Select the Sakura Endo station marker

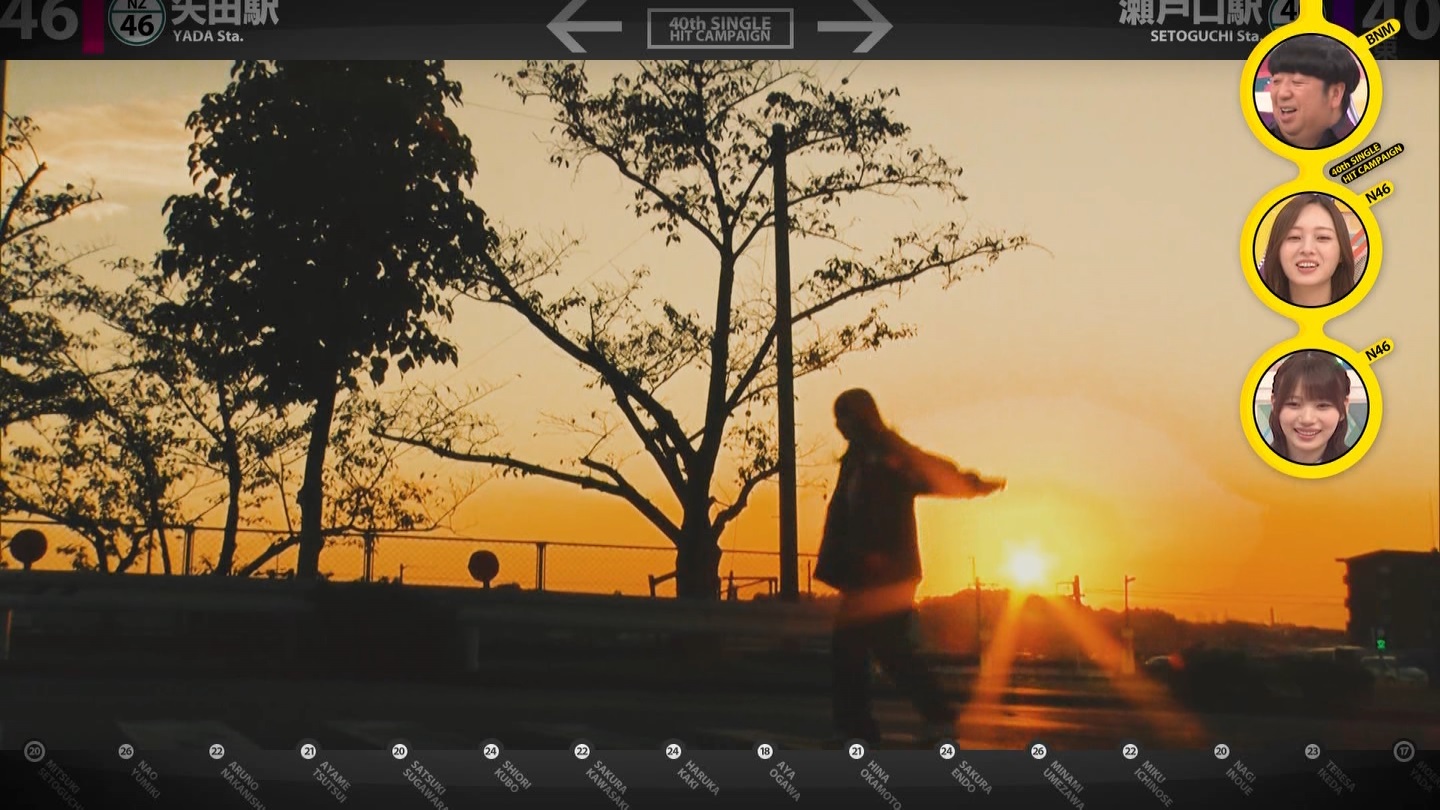[947, 751]
